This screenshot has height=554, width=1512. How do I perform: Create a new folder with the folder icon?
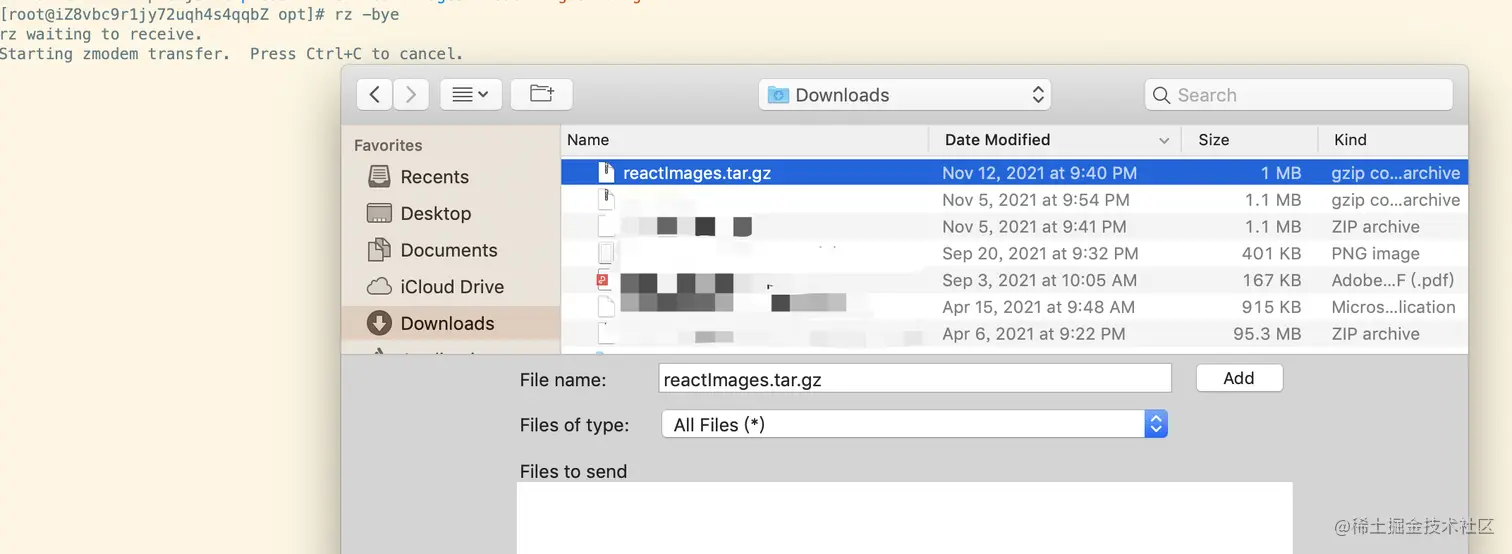point(541,95)
